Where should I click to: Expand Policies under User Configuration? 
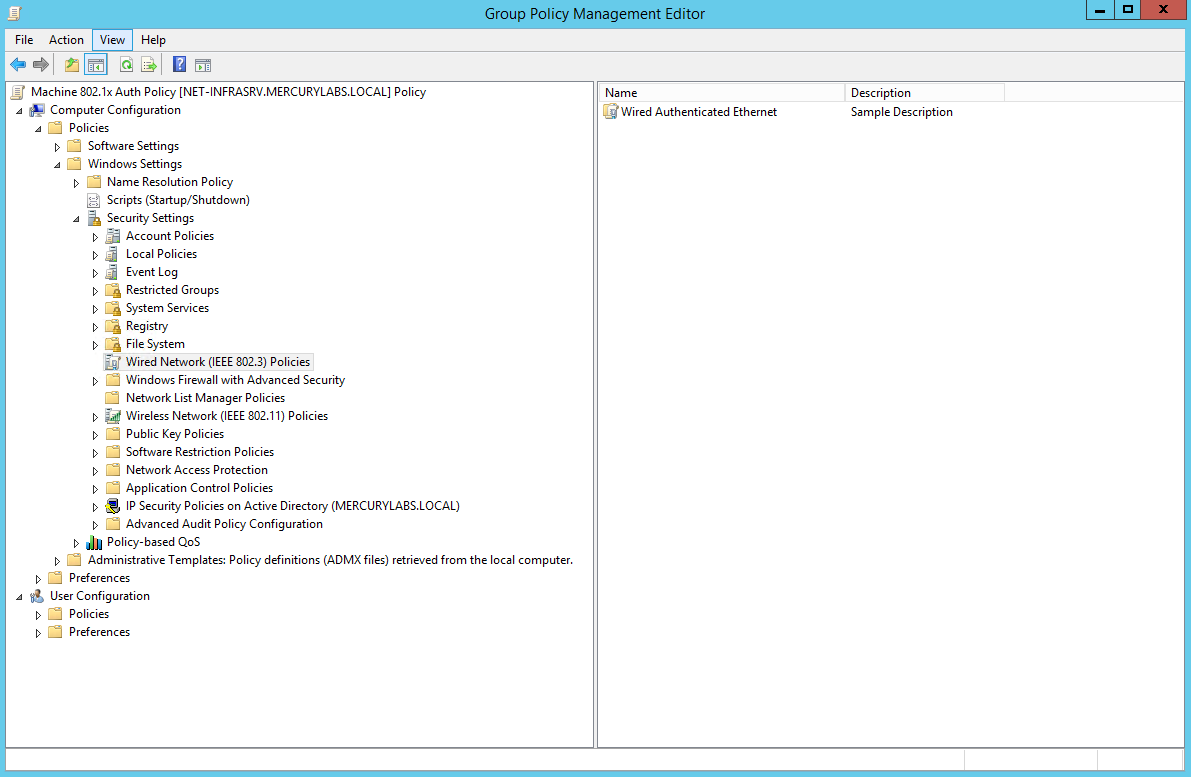click(x=38, y=615)
